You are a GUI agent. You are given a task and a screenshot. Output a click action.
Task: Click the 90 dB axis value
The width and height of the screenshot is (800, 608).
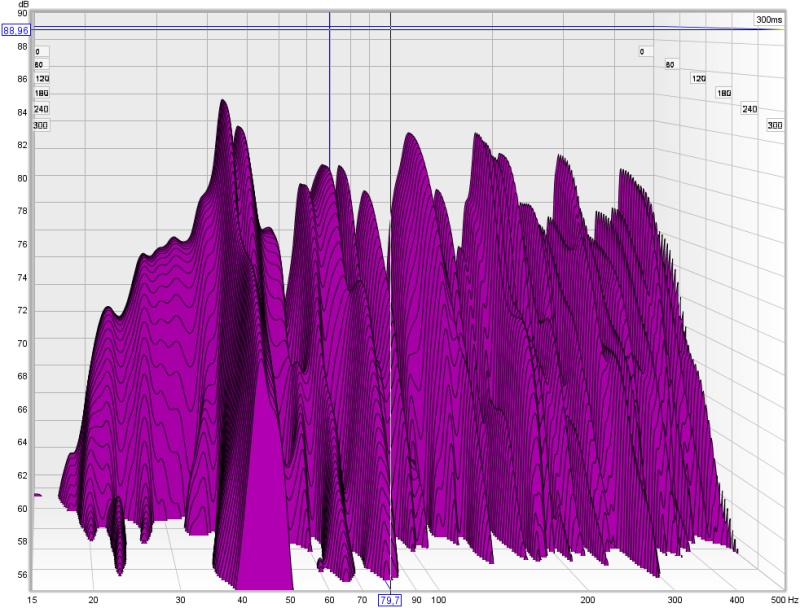[22, 13]
